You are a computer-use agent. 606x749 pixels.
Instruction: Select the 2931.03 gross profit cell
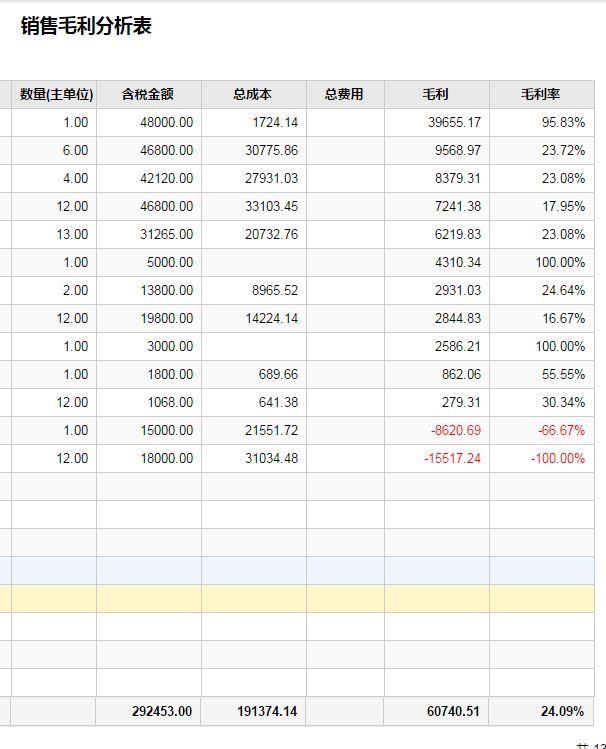tap(437, 290)
